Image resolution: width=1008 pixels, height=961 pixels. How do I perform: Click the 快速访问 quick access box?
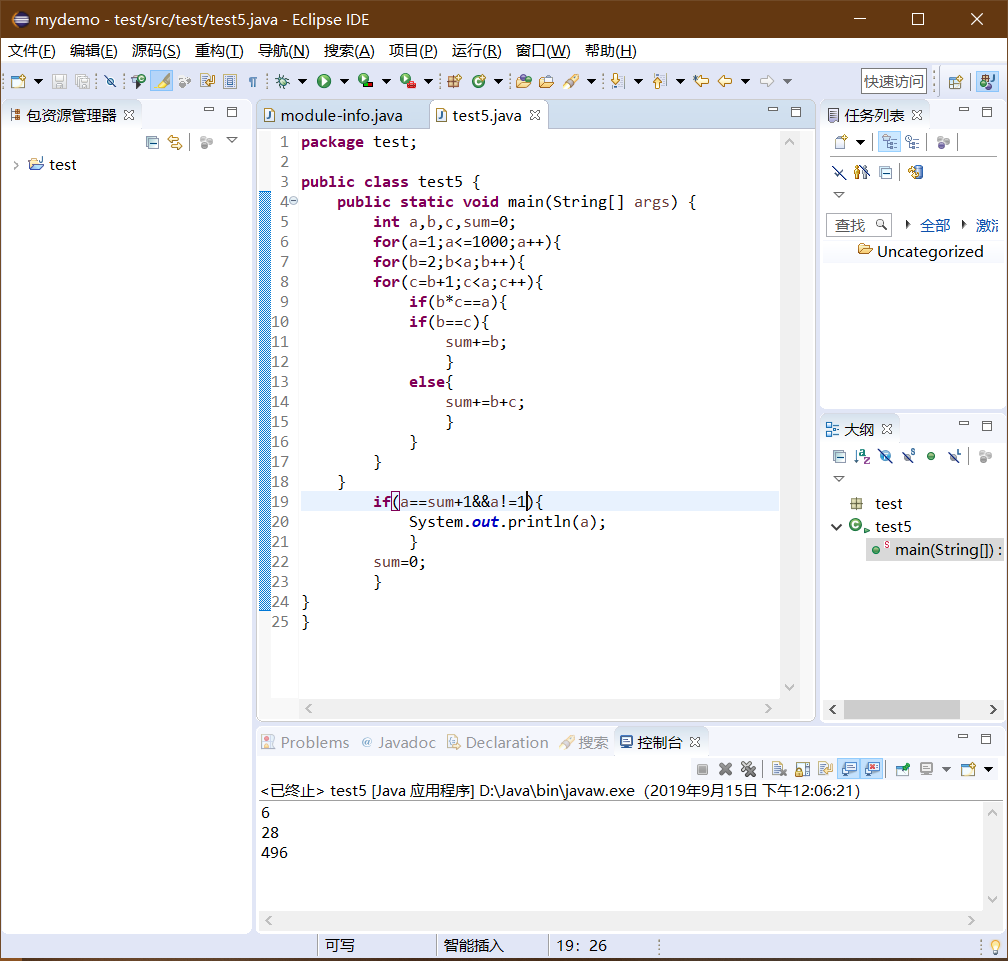point(894,82)
